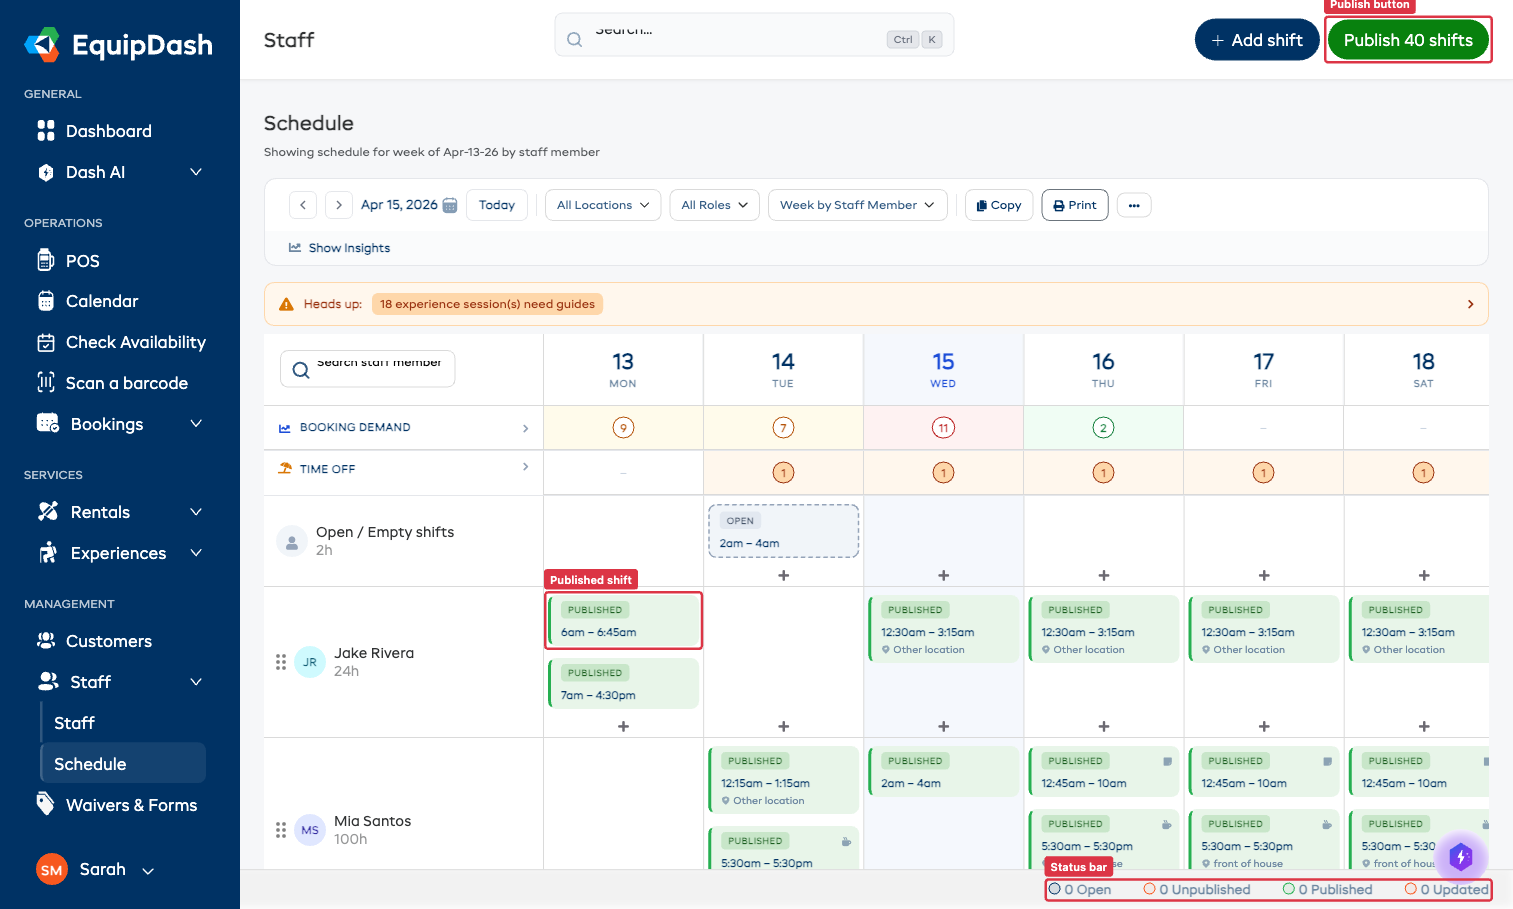Open Jake Rivera's 7am – 4:30pm shift
1513x909 pixels.
click(624, 683)
